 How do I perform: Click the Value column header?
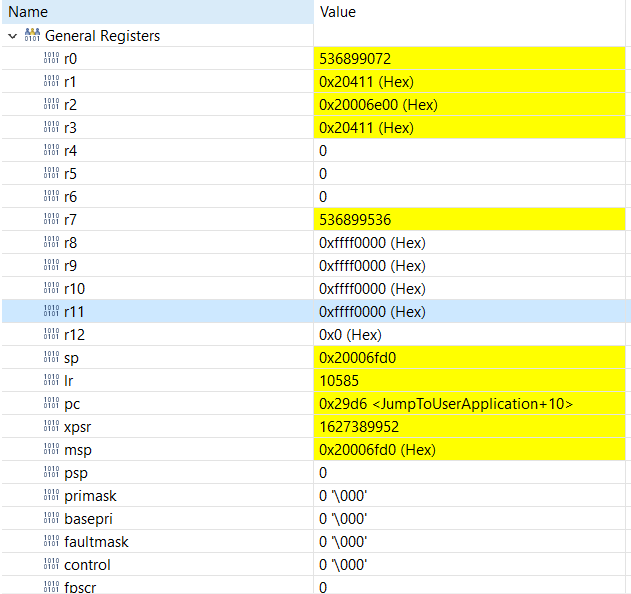(x=338, y=12)
